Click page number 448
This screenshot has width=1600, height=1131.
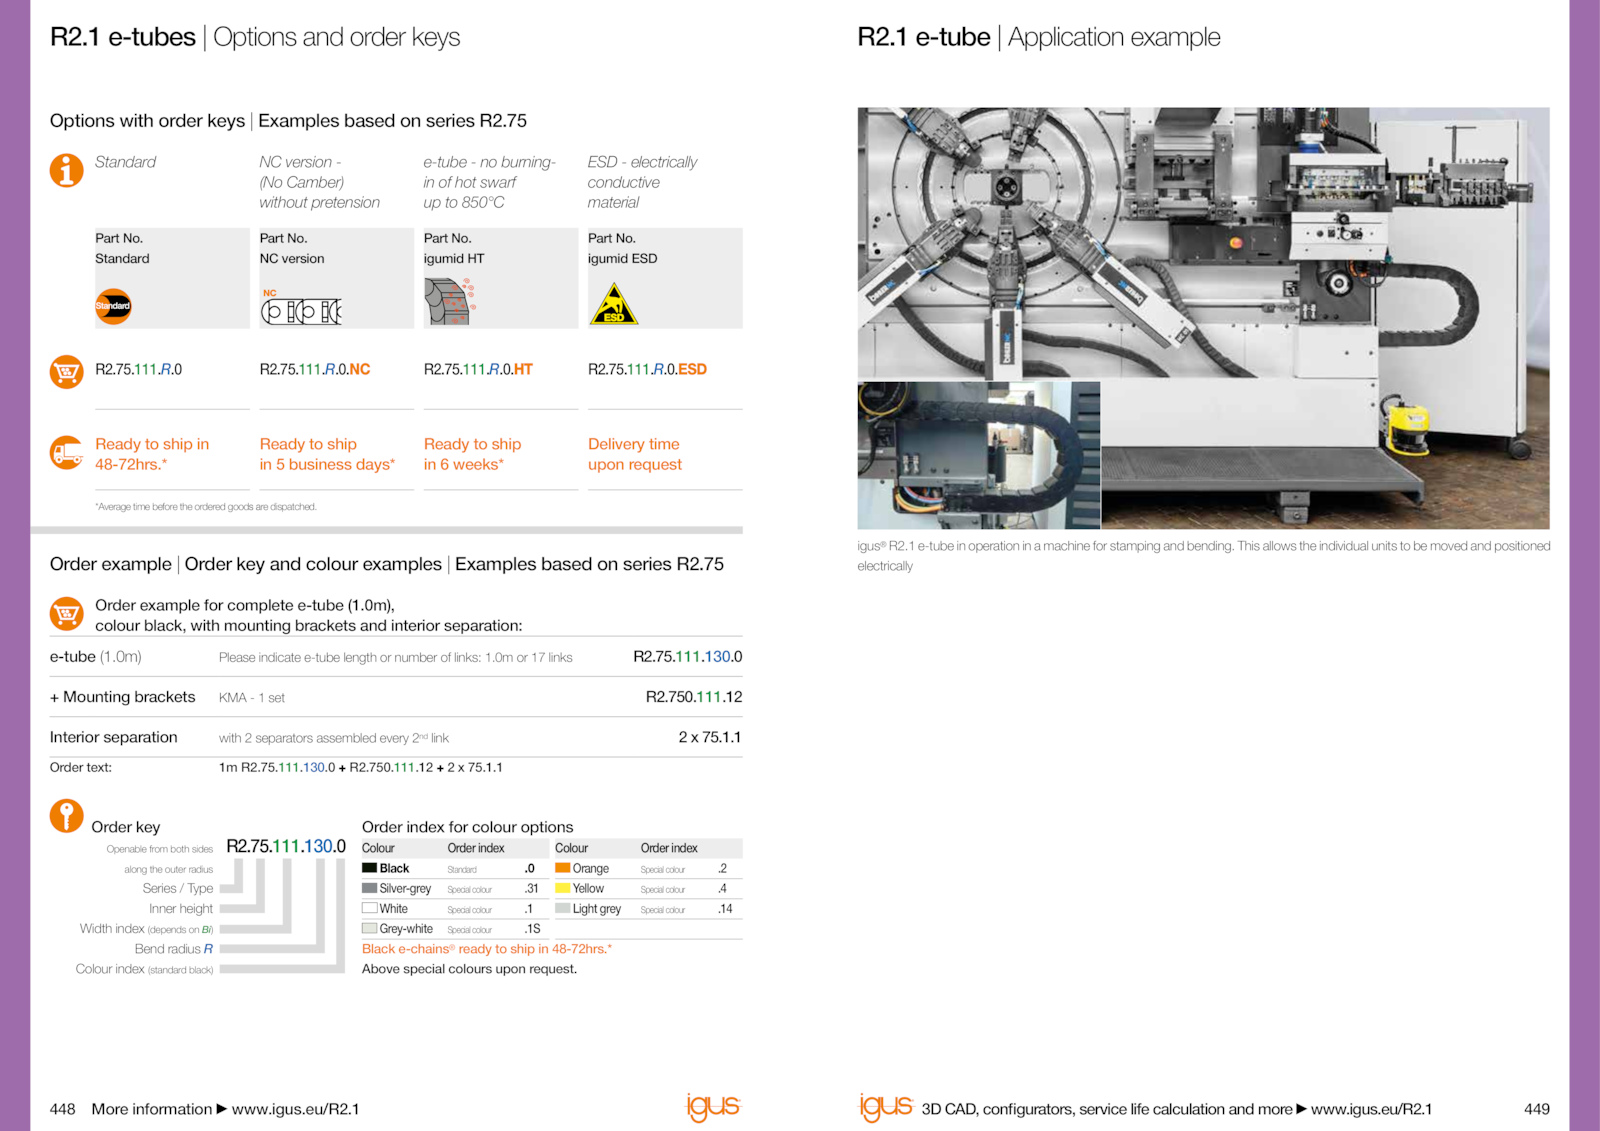coord(63,1109)
